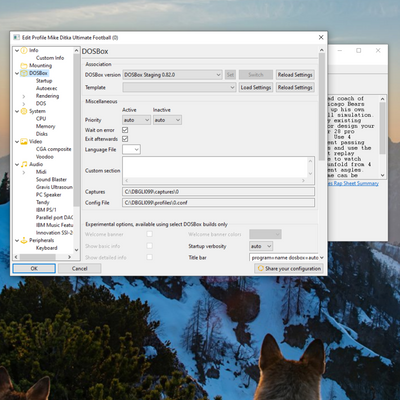Open the Template dropdown
This screenshot has width=400, height=400.
(x=179, y=87)
